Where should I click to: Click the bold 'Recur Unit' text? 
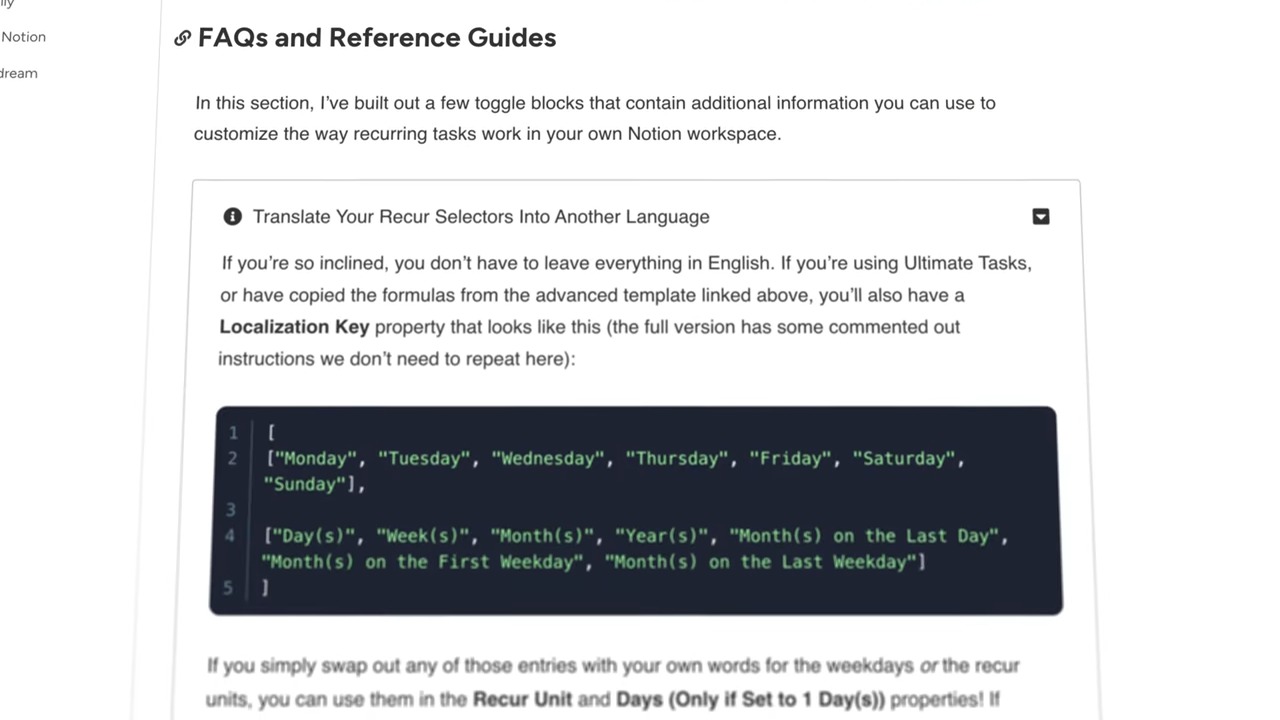[523, 699]
